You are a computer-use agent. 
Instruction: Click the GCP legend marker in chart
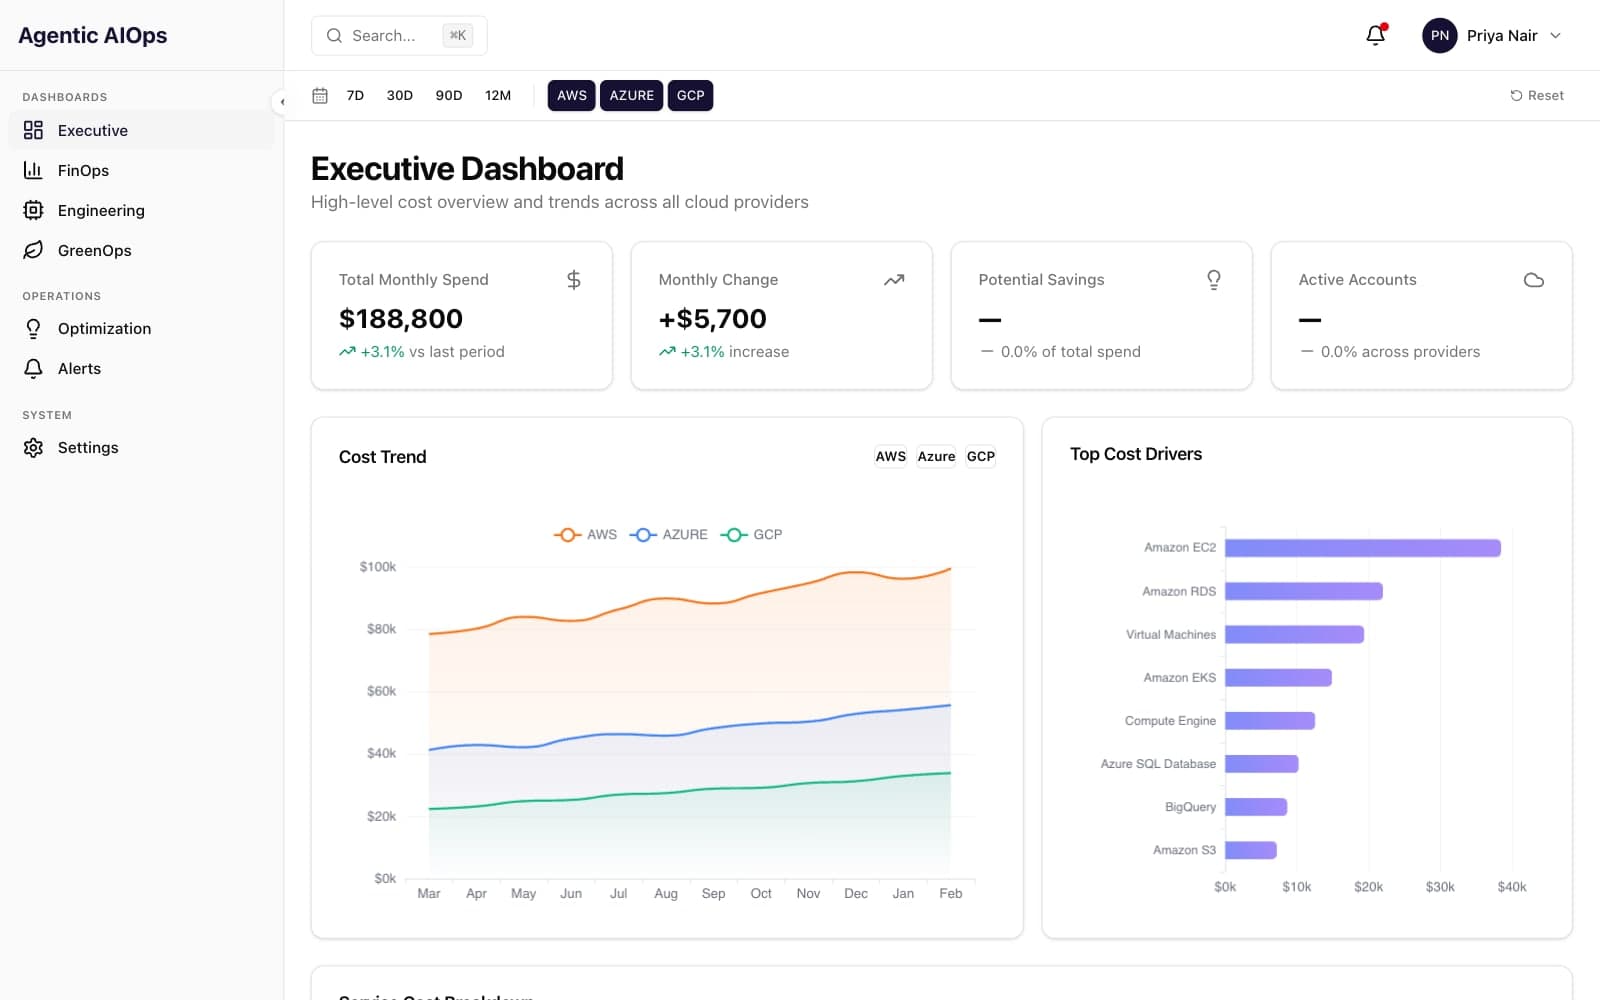[734, 535]
